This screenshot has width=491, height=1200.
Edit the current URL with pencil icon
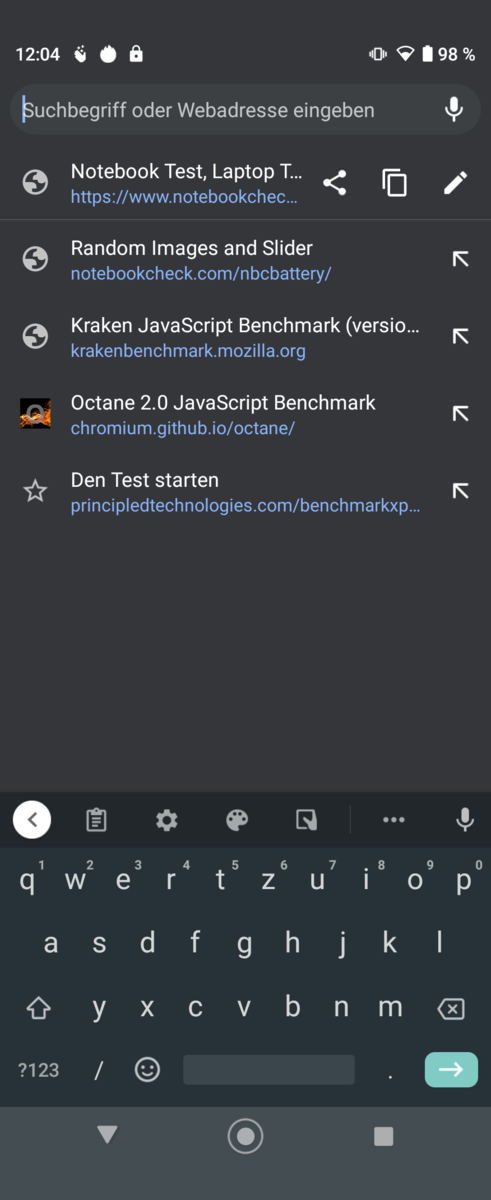[455, 183]
